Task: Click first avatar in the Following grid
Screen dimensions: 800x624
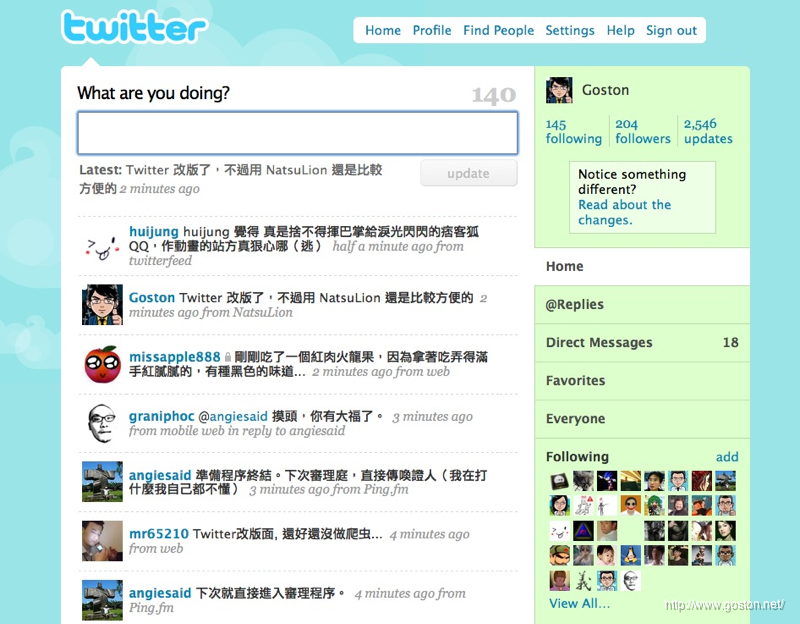Action: (559, 481)
